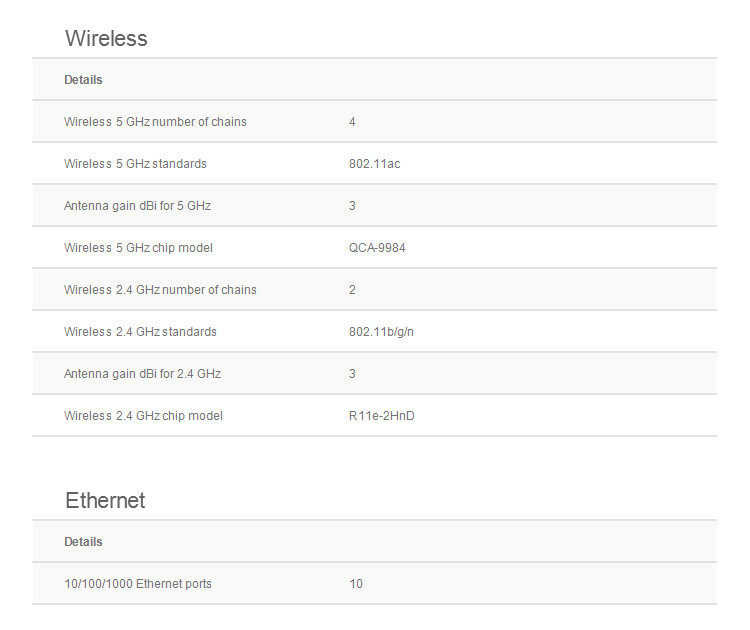Select the 802.11ac value
Screen dimensions: 750x630
pos(375,164)
